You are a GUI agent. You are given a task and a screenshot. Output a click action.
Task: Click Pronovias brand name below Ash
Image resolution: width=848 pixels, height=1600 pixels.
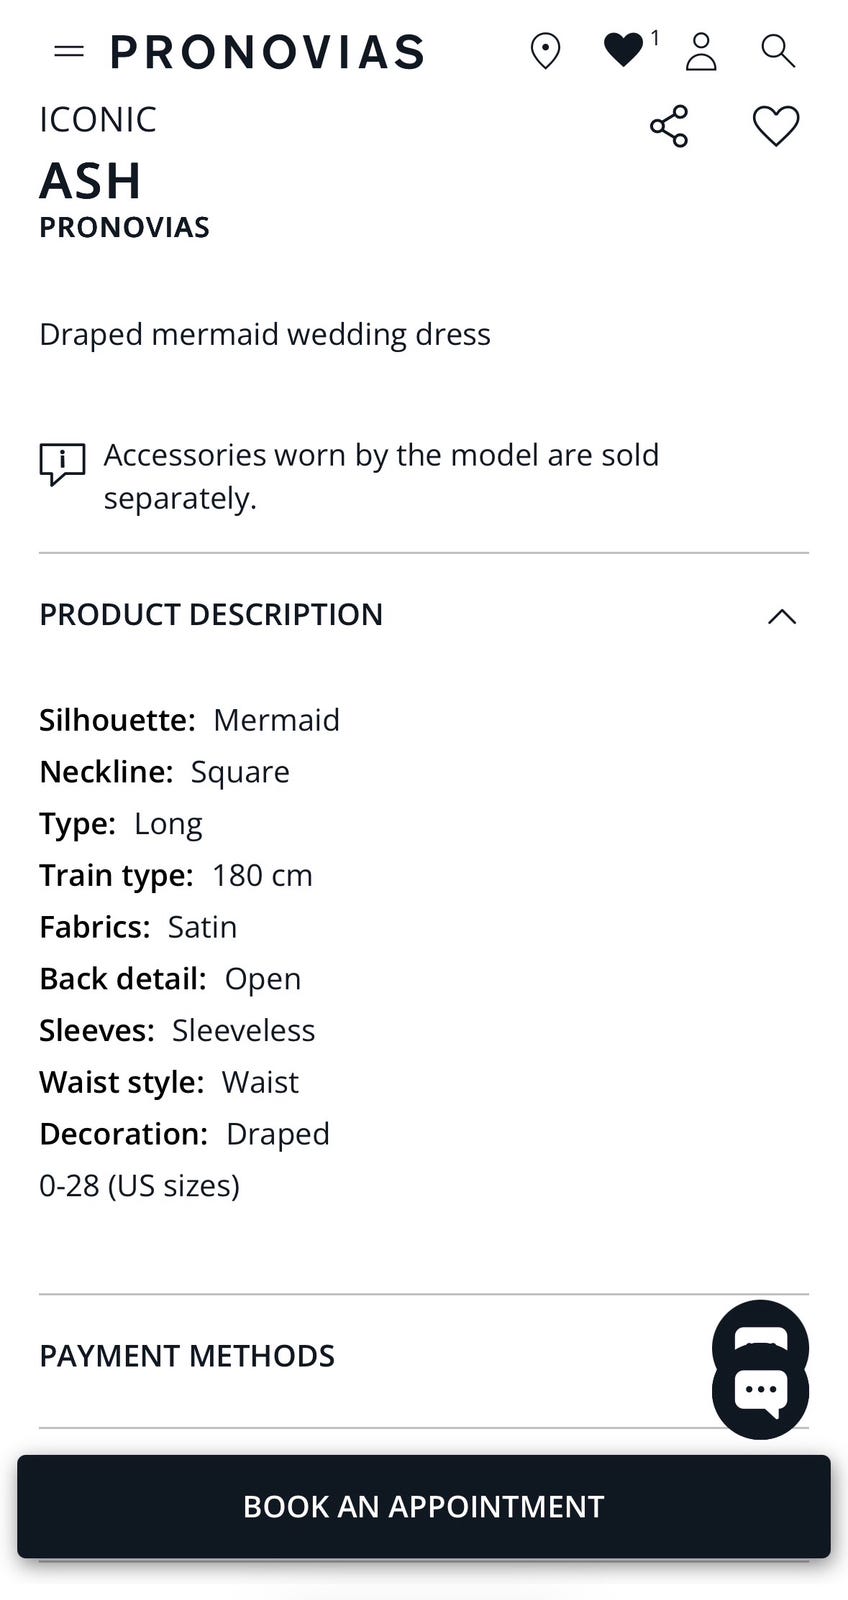pos(124,228)
